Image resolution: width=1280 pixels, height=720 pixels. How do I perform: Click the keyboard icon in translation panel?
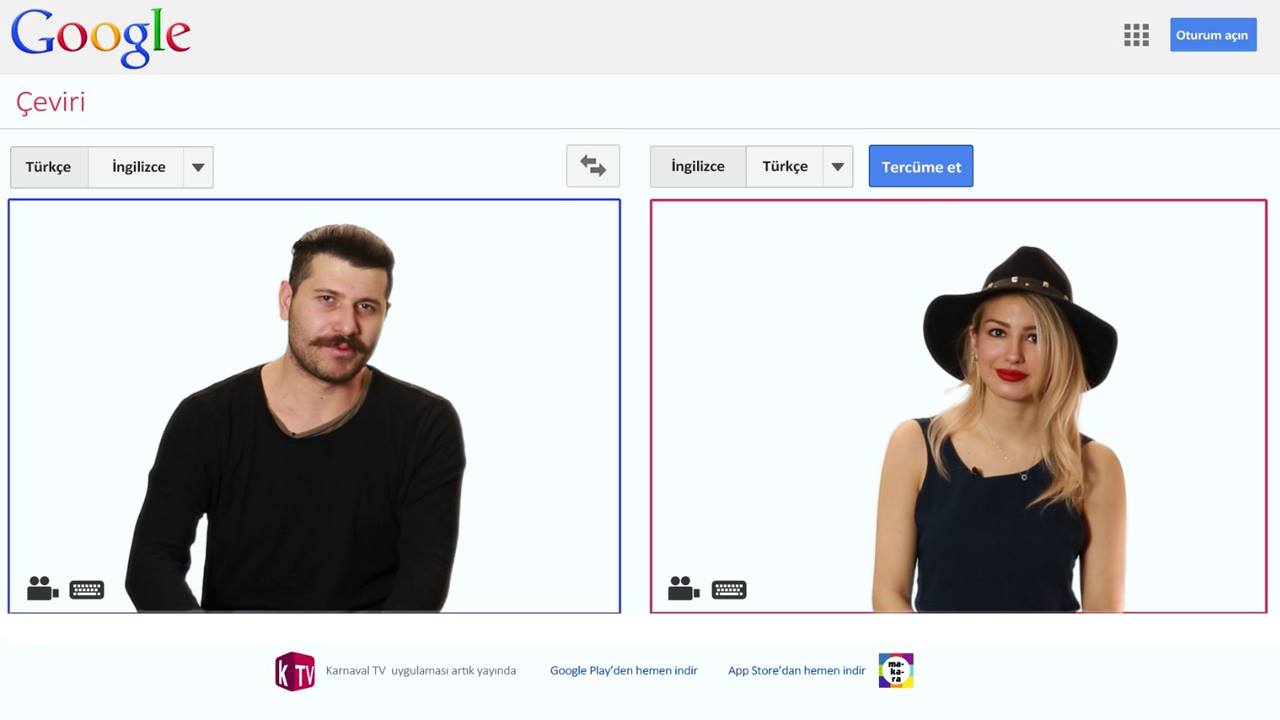pos(729,589)
